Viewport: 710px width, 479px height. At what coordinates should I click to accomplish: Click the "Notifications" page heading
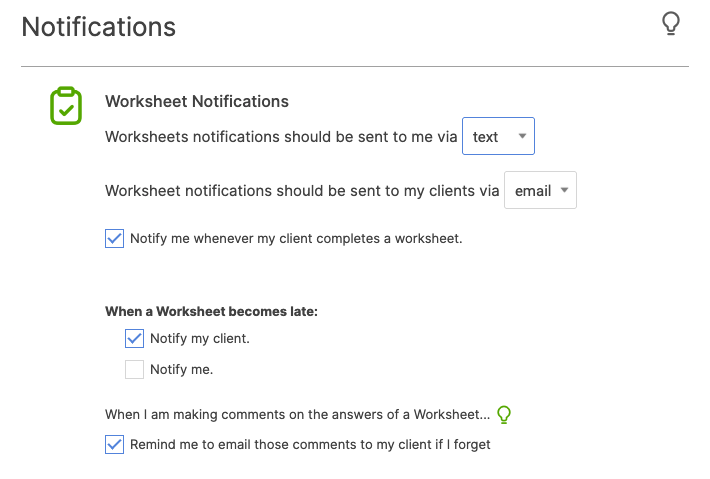pos(99,27)
